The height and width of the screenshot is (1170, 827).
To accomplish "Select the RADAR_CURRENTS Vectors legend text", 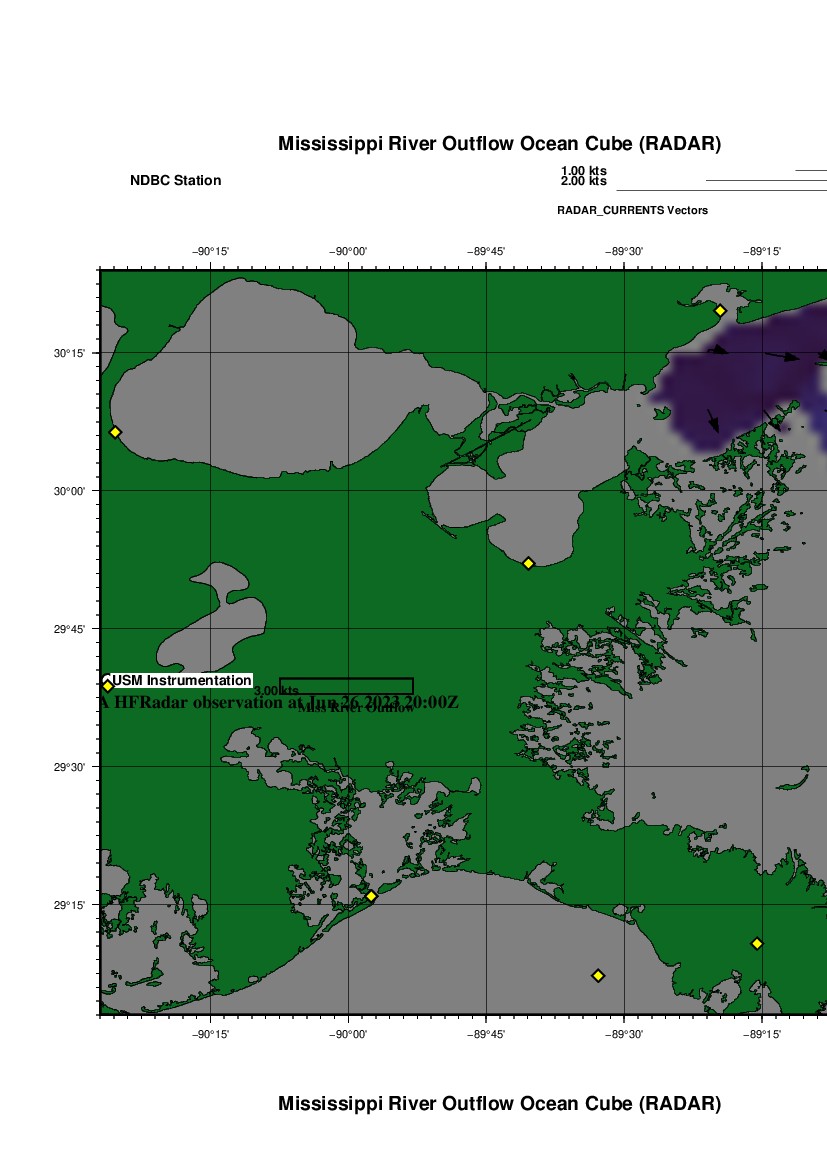I will [632, 210].
